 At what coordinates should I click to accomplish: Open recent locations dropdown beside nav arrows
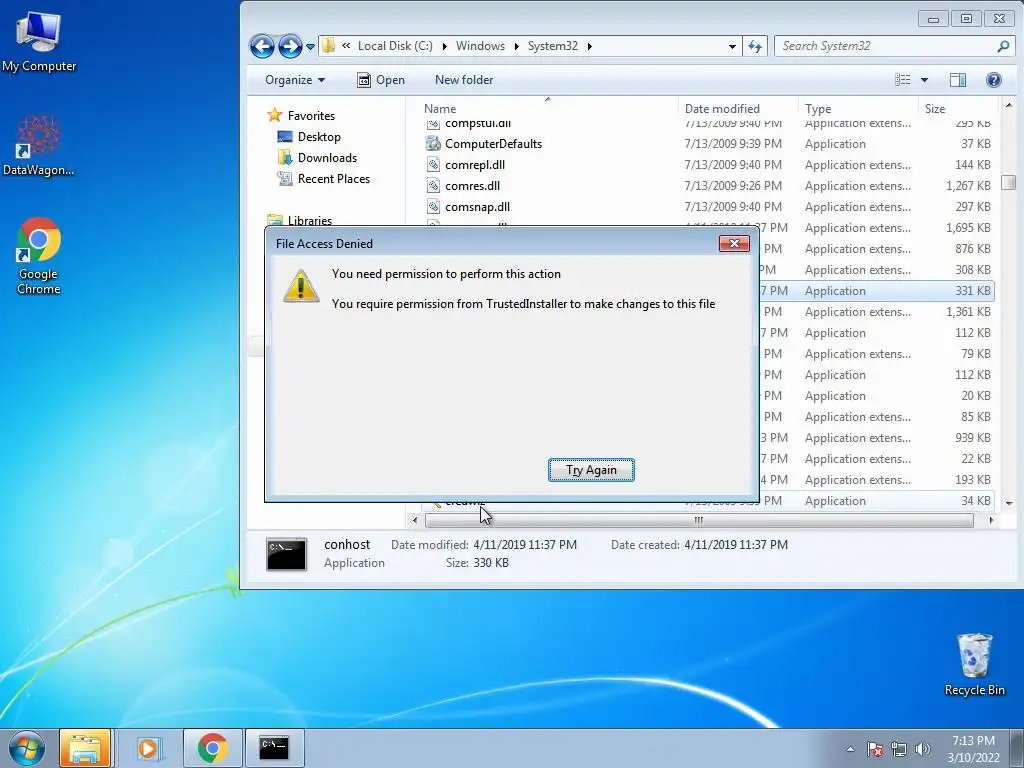tap(310, 46)
